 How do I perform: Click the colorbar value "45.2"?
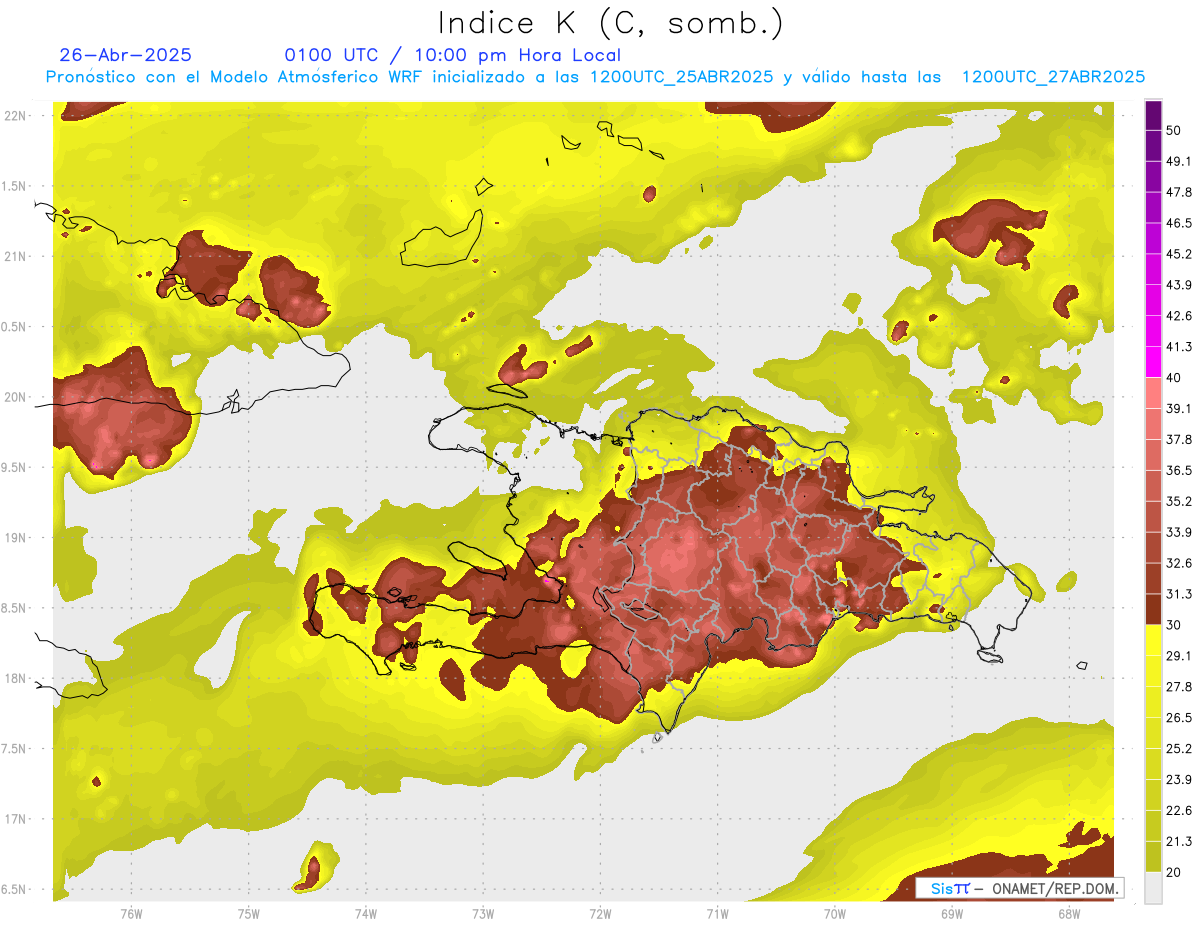(1179, 255)
